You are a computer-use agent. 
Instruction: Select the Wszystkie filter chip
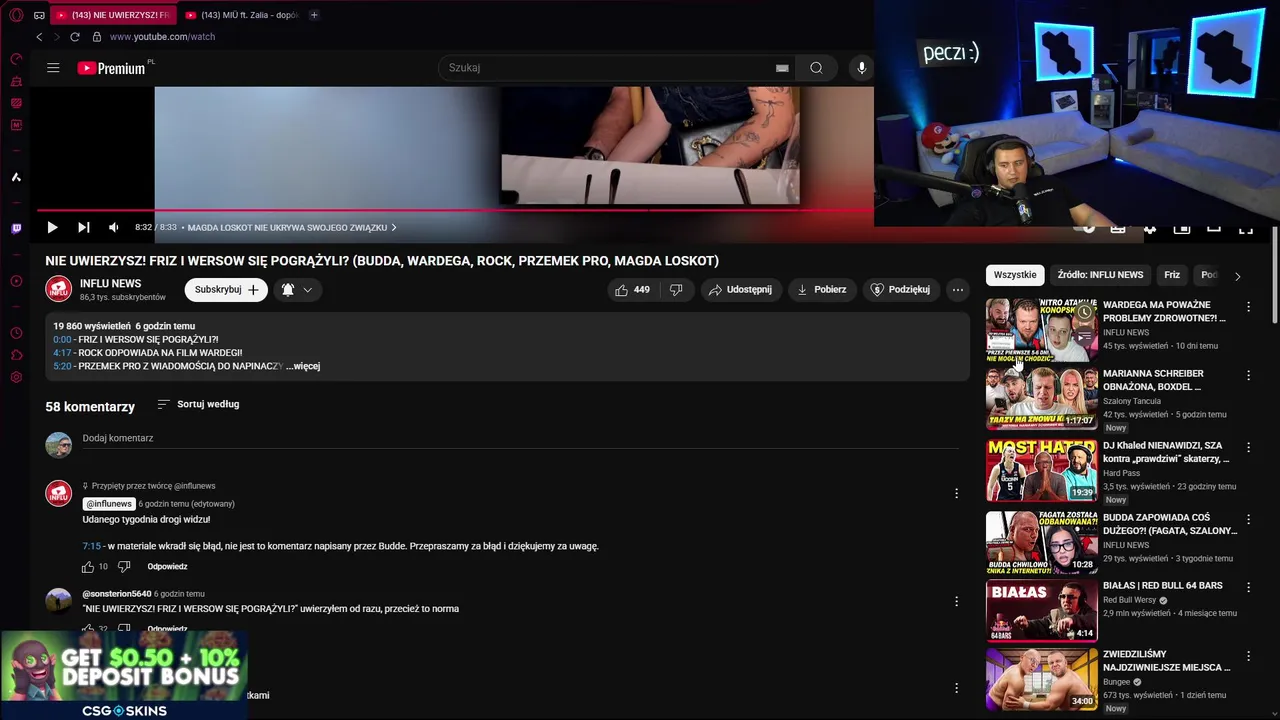pyautogui.click(x=1015, y=275)
